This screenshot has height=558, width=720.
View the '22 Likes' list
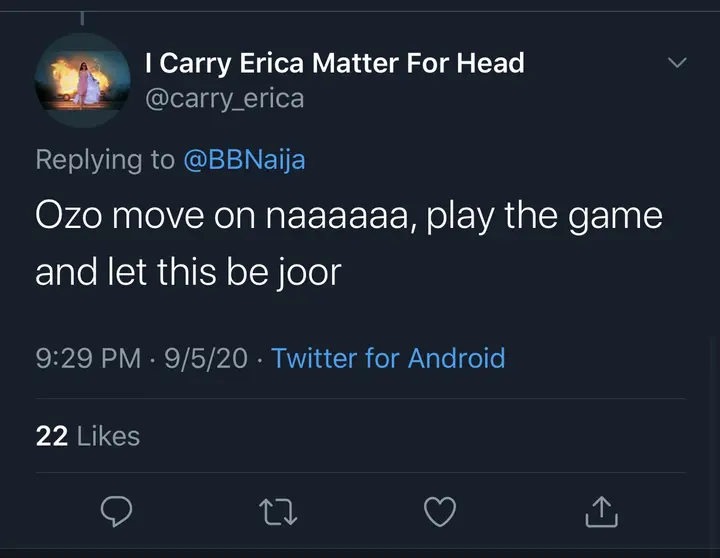[88, 436]
